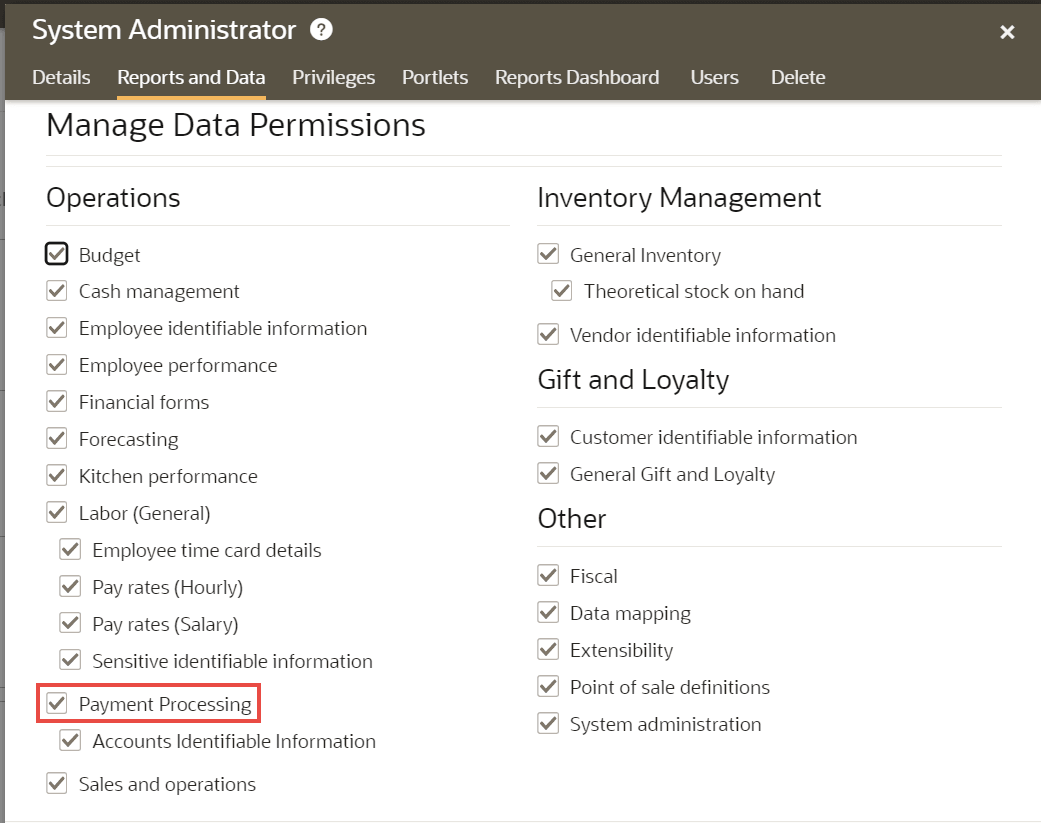This screenshot has height=823, width=1041.
Task: Open the Portlets tab
Action: (x=435, y=77)
